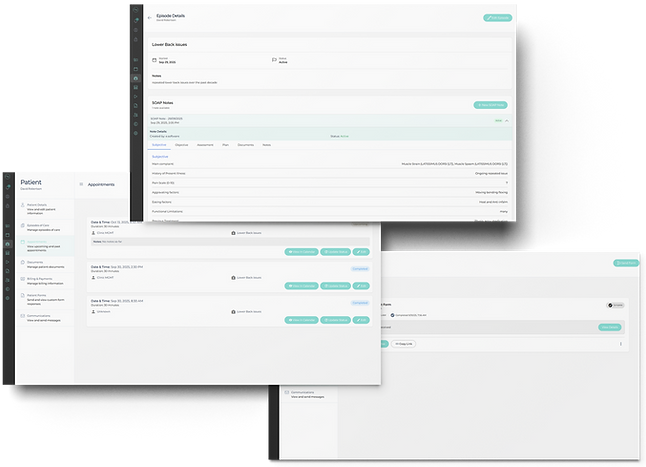Viewport: 646px width, 467px height.
Task: Click the Billing & Payments card icon
Action: point(23,279)
